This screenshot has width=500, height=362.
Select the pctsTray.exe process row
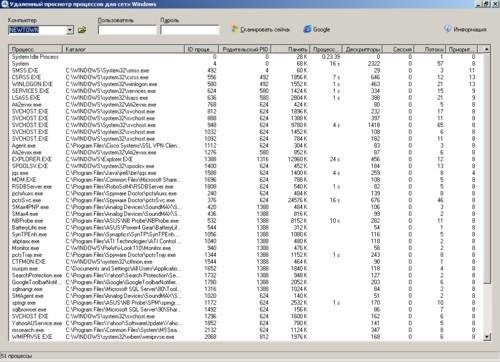[x=246, y=255]
